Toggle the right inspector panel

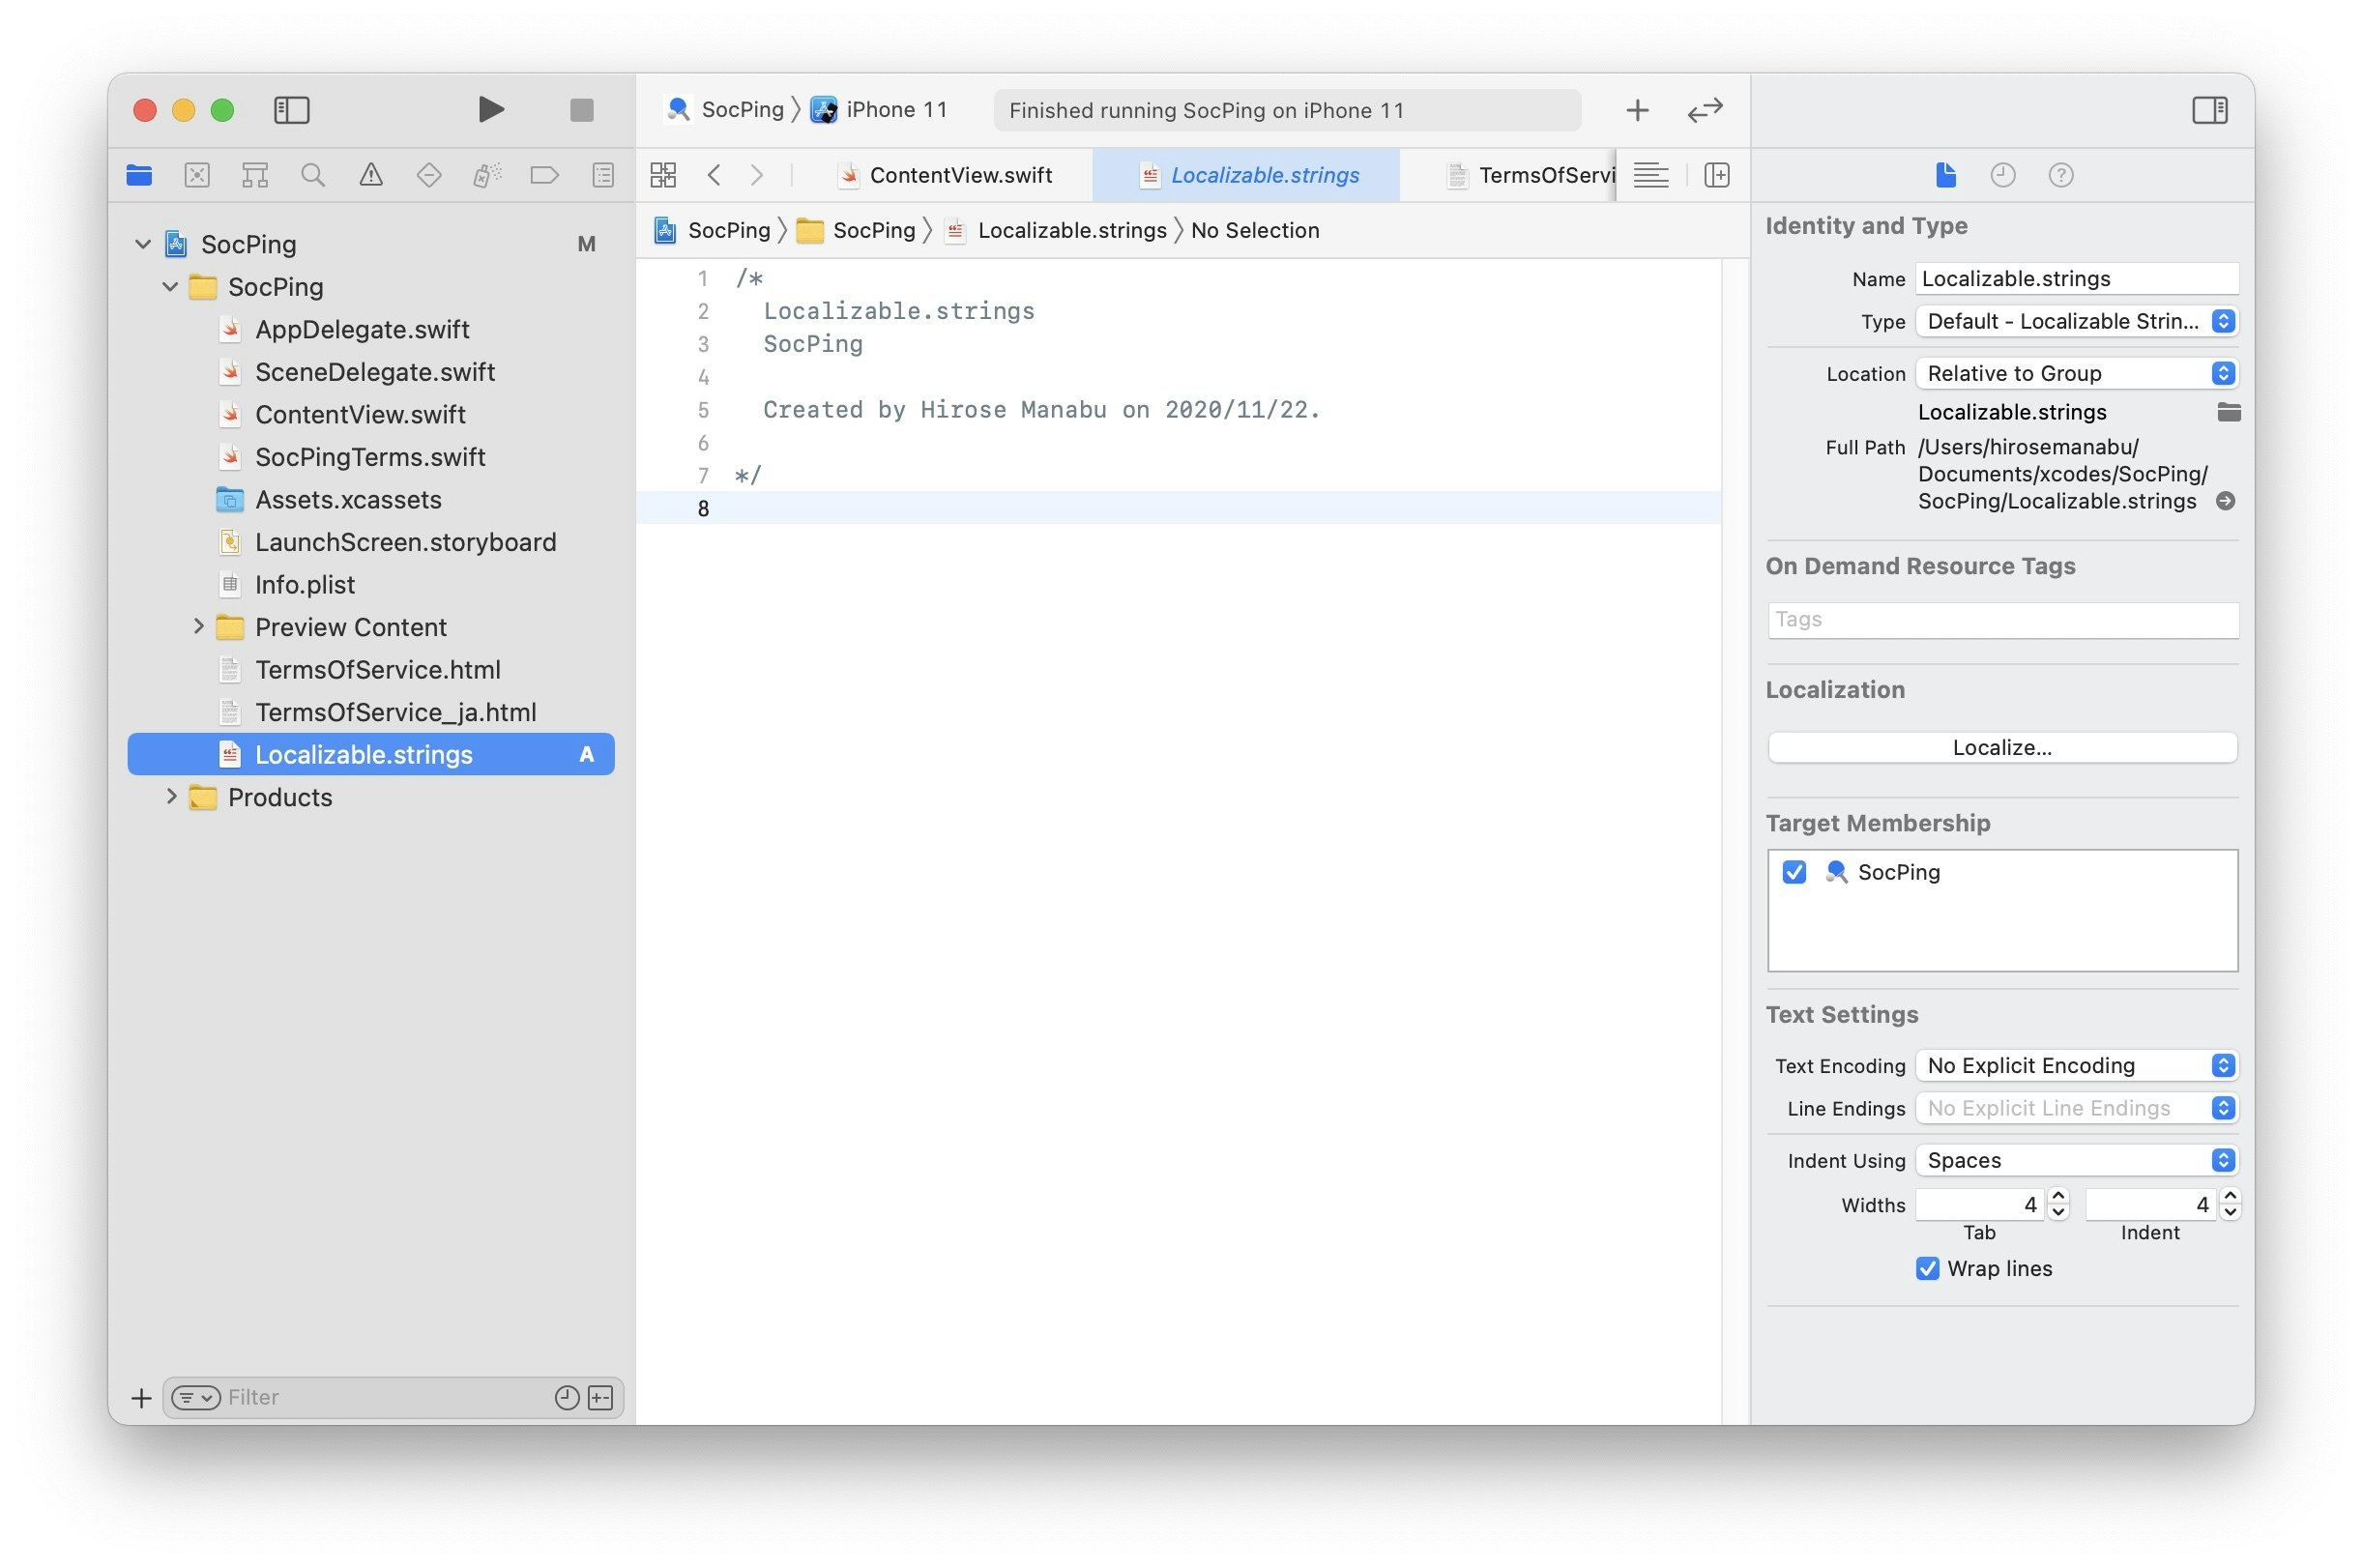click(2209, 109)
